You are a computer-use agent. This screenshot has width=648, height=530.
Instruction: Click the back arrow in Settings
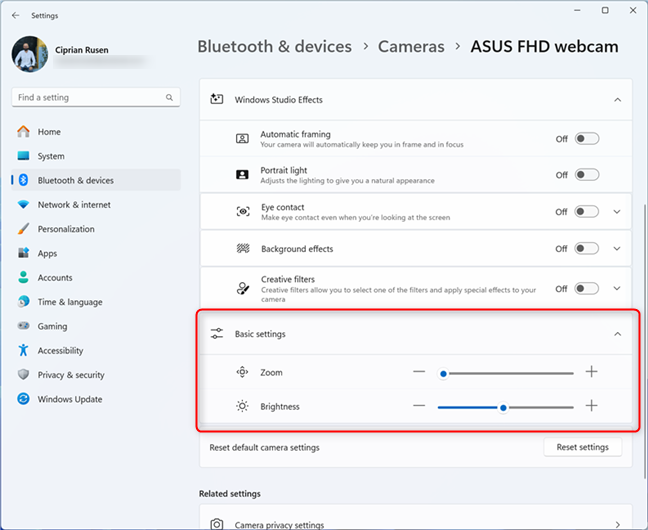[16, 15]
